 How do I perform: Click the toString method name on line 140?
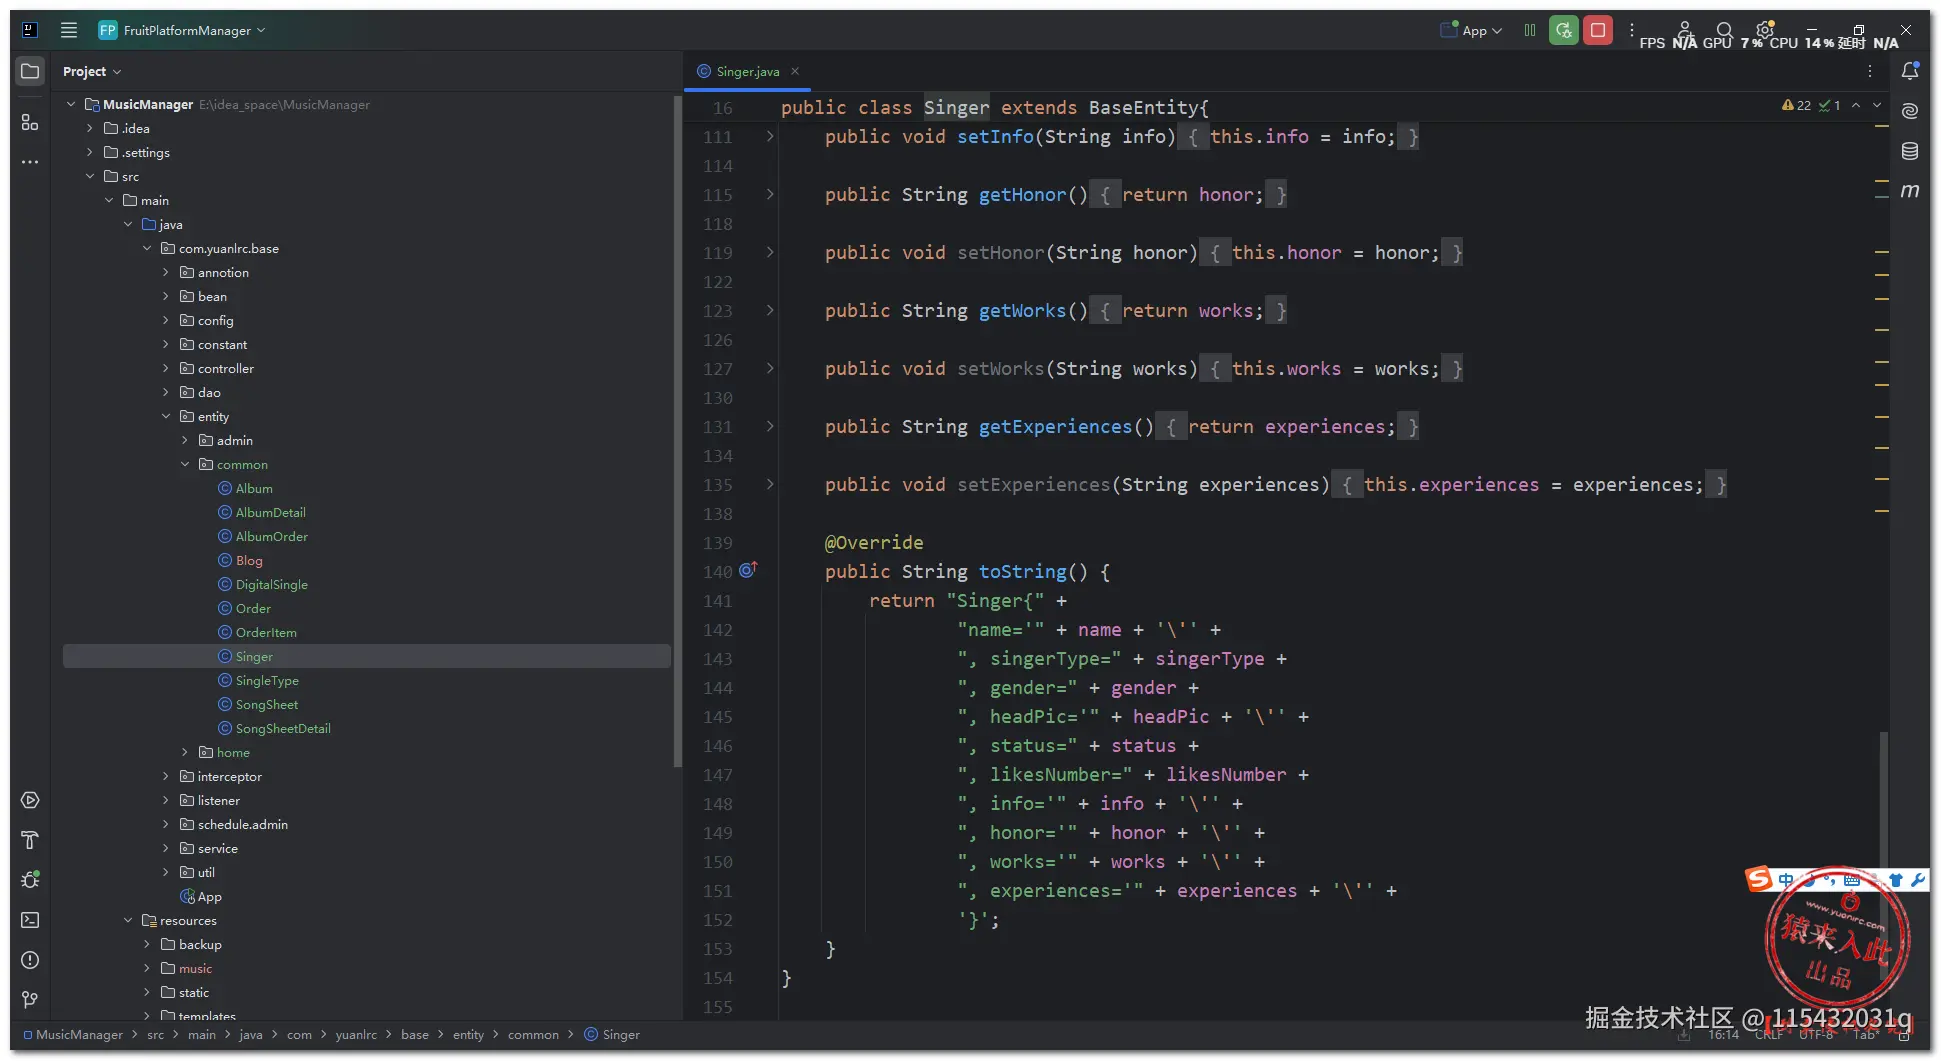1022,571
